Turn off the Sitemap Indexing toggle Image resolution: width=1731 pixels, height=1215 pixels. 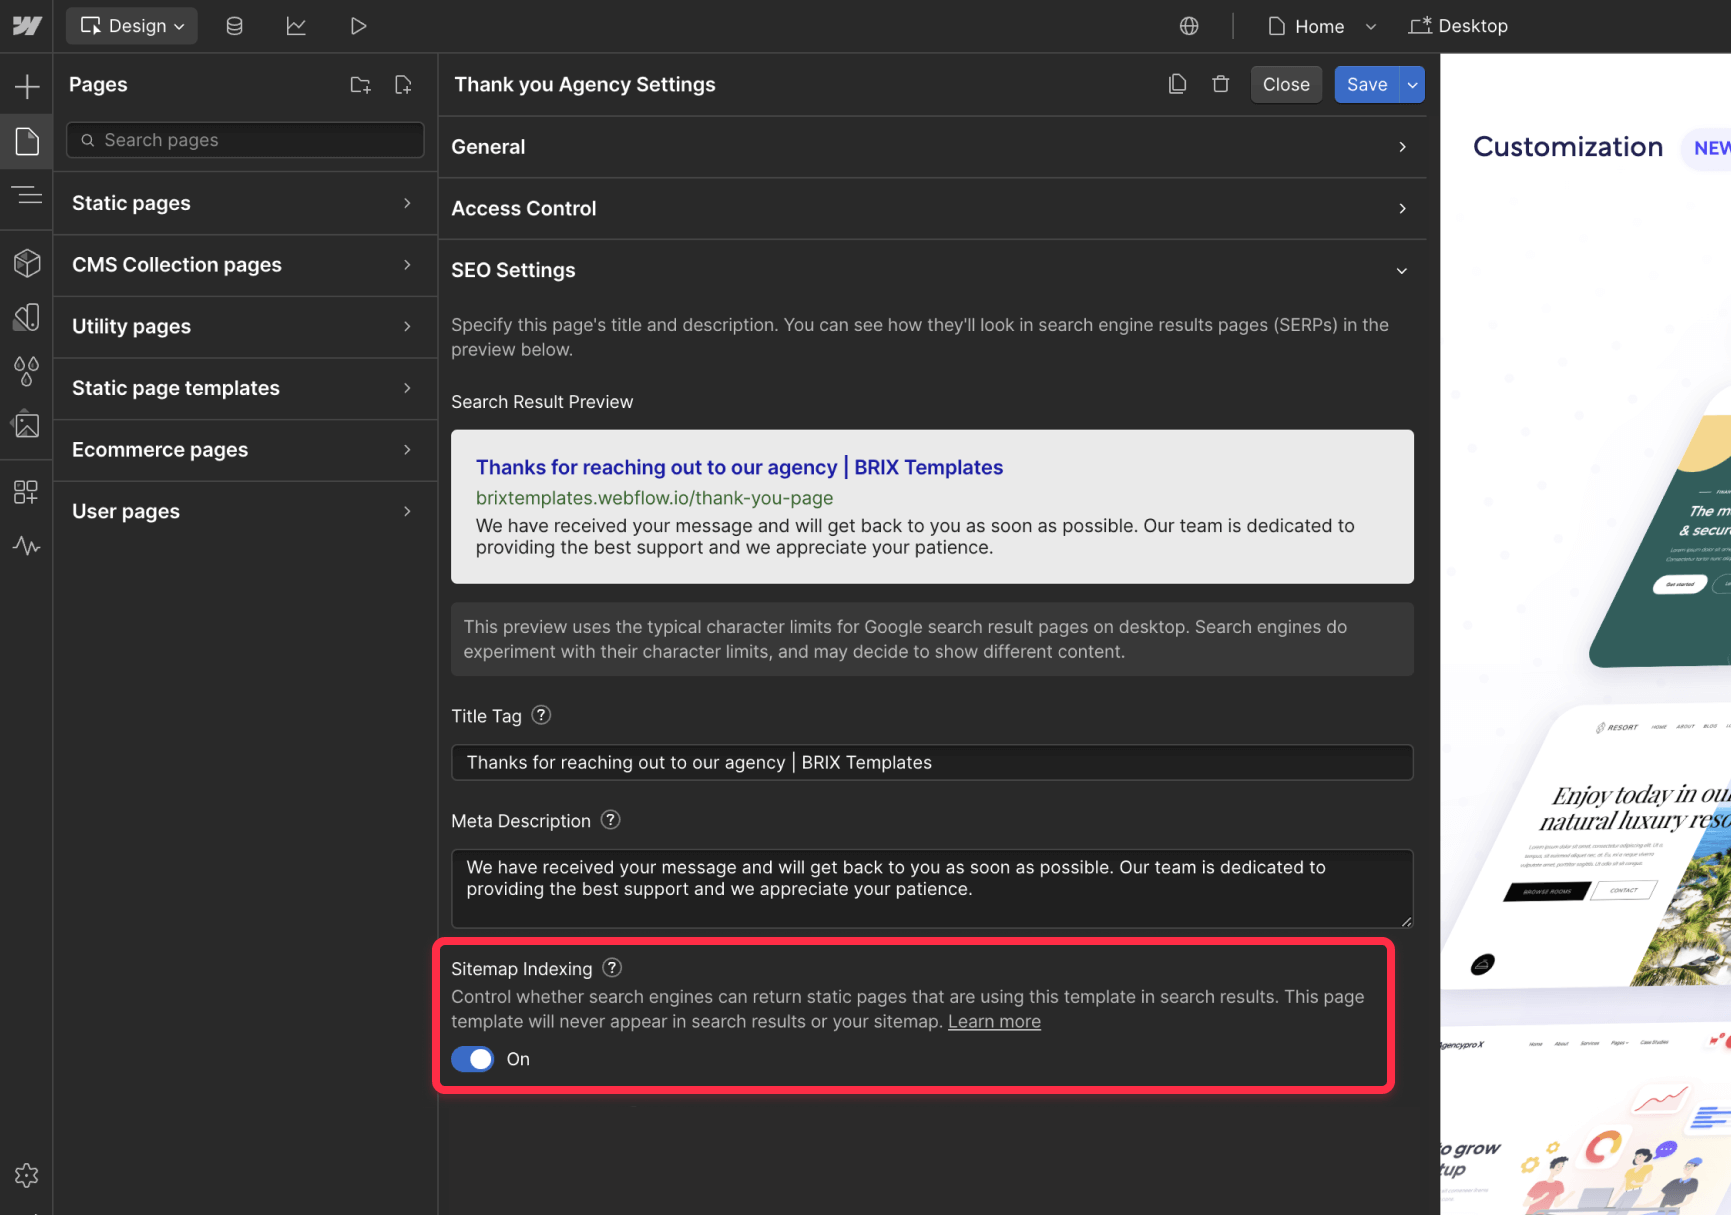point(472,1059)
